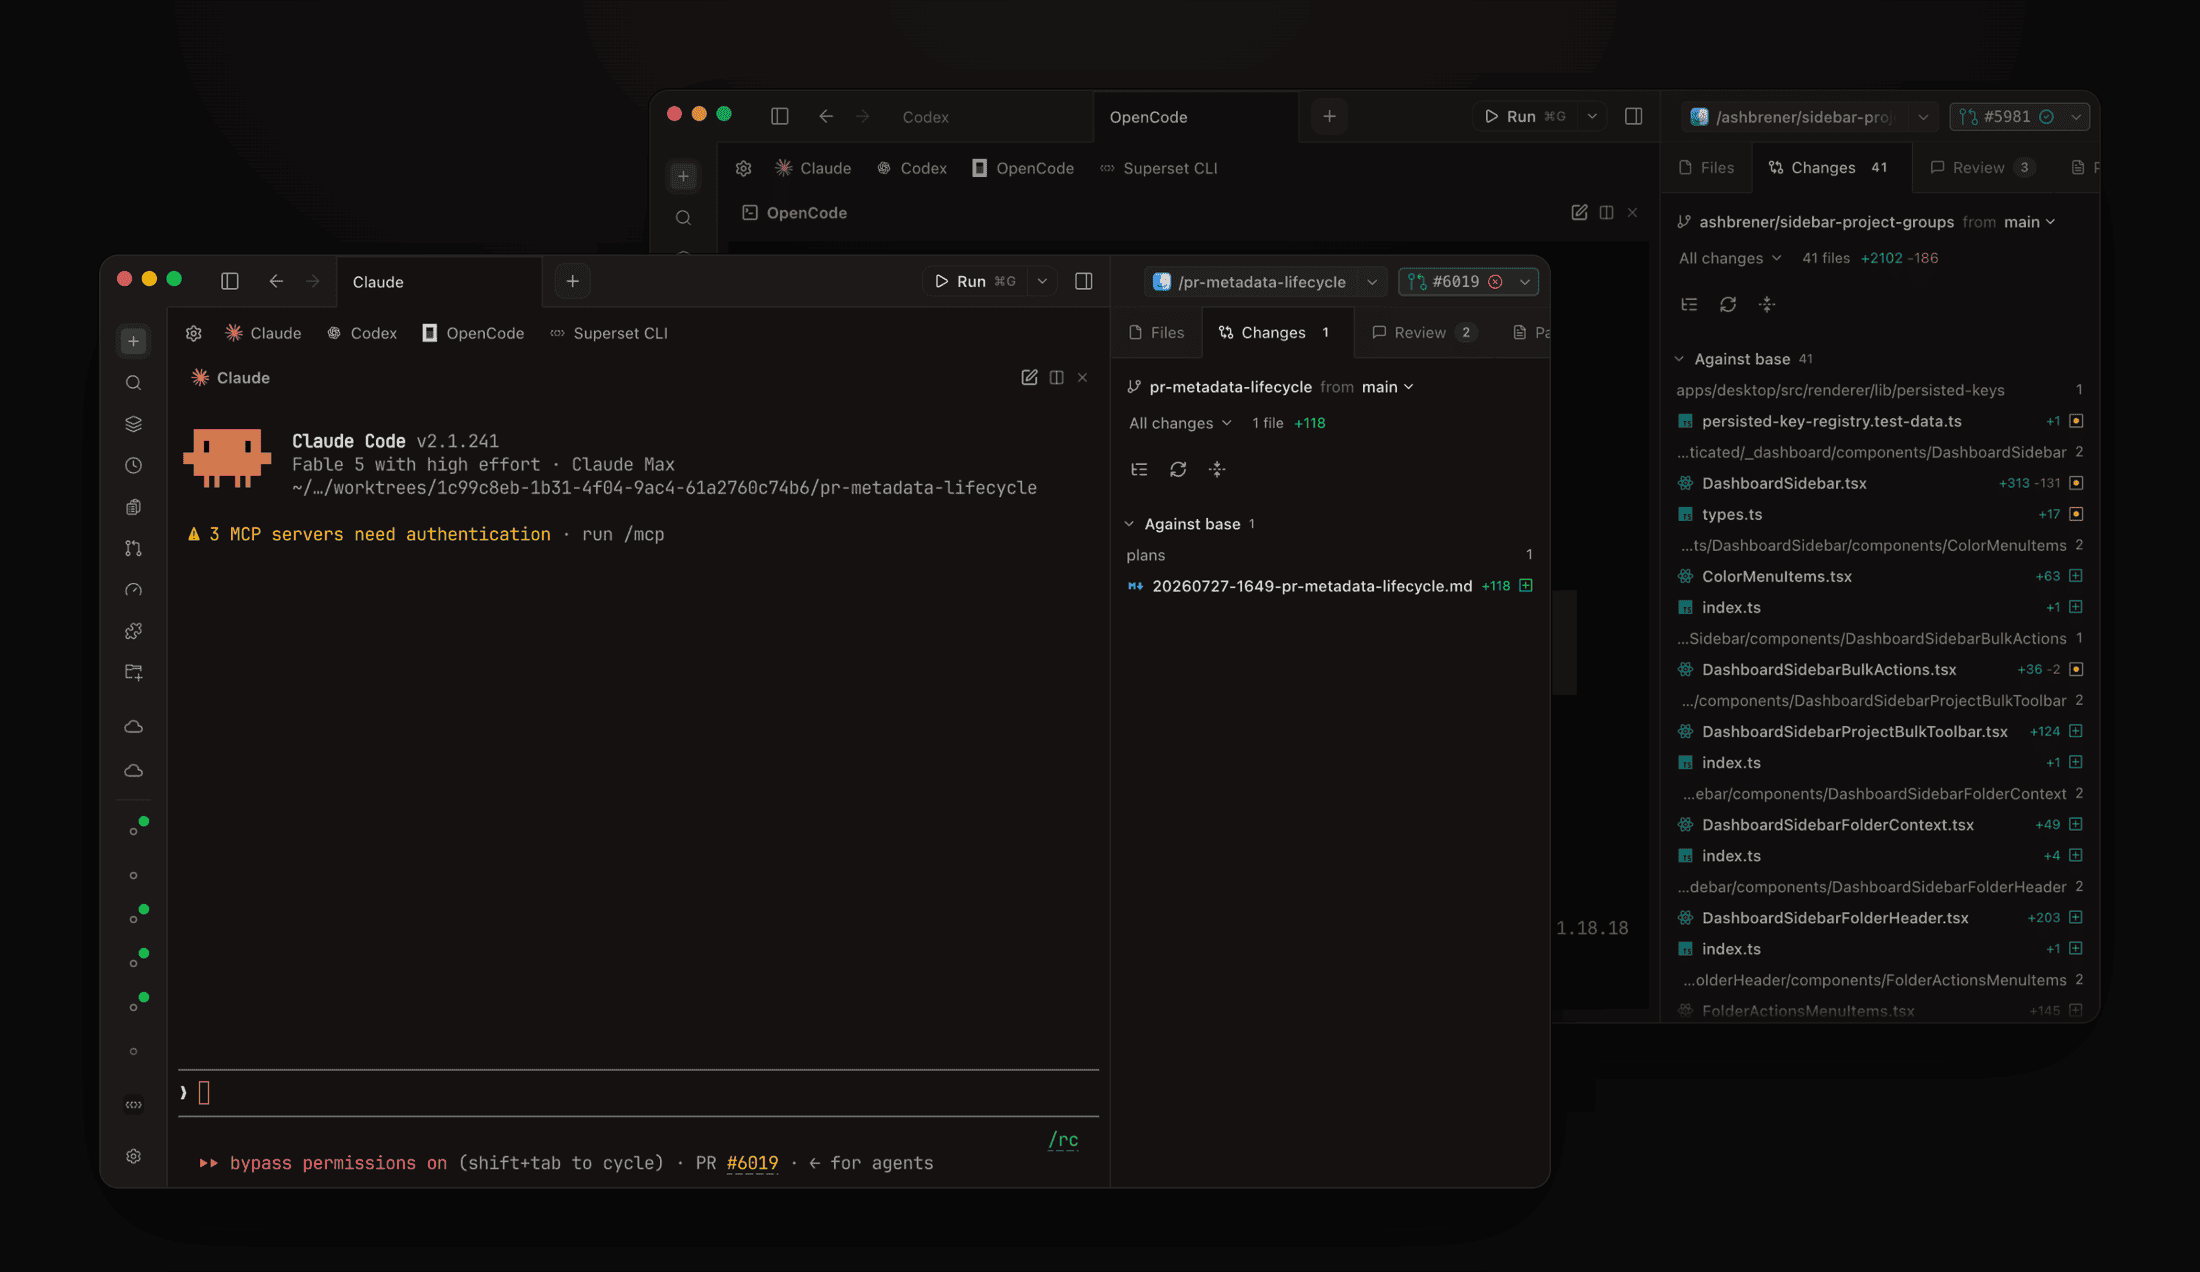Open DashboardSidebar.tsx in the changes list
Viewport: 2200px width, 1272px height.
click(1783, 483)
